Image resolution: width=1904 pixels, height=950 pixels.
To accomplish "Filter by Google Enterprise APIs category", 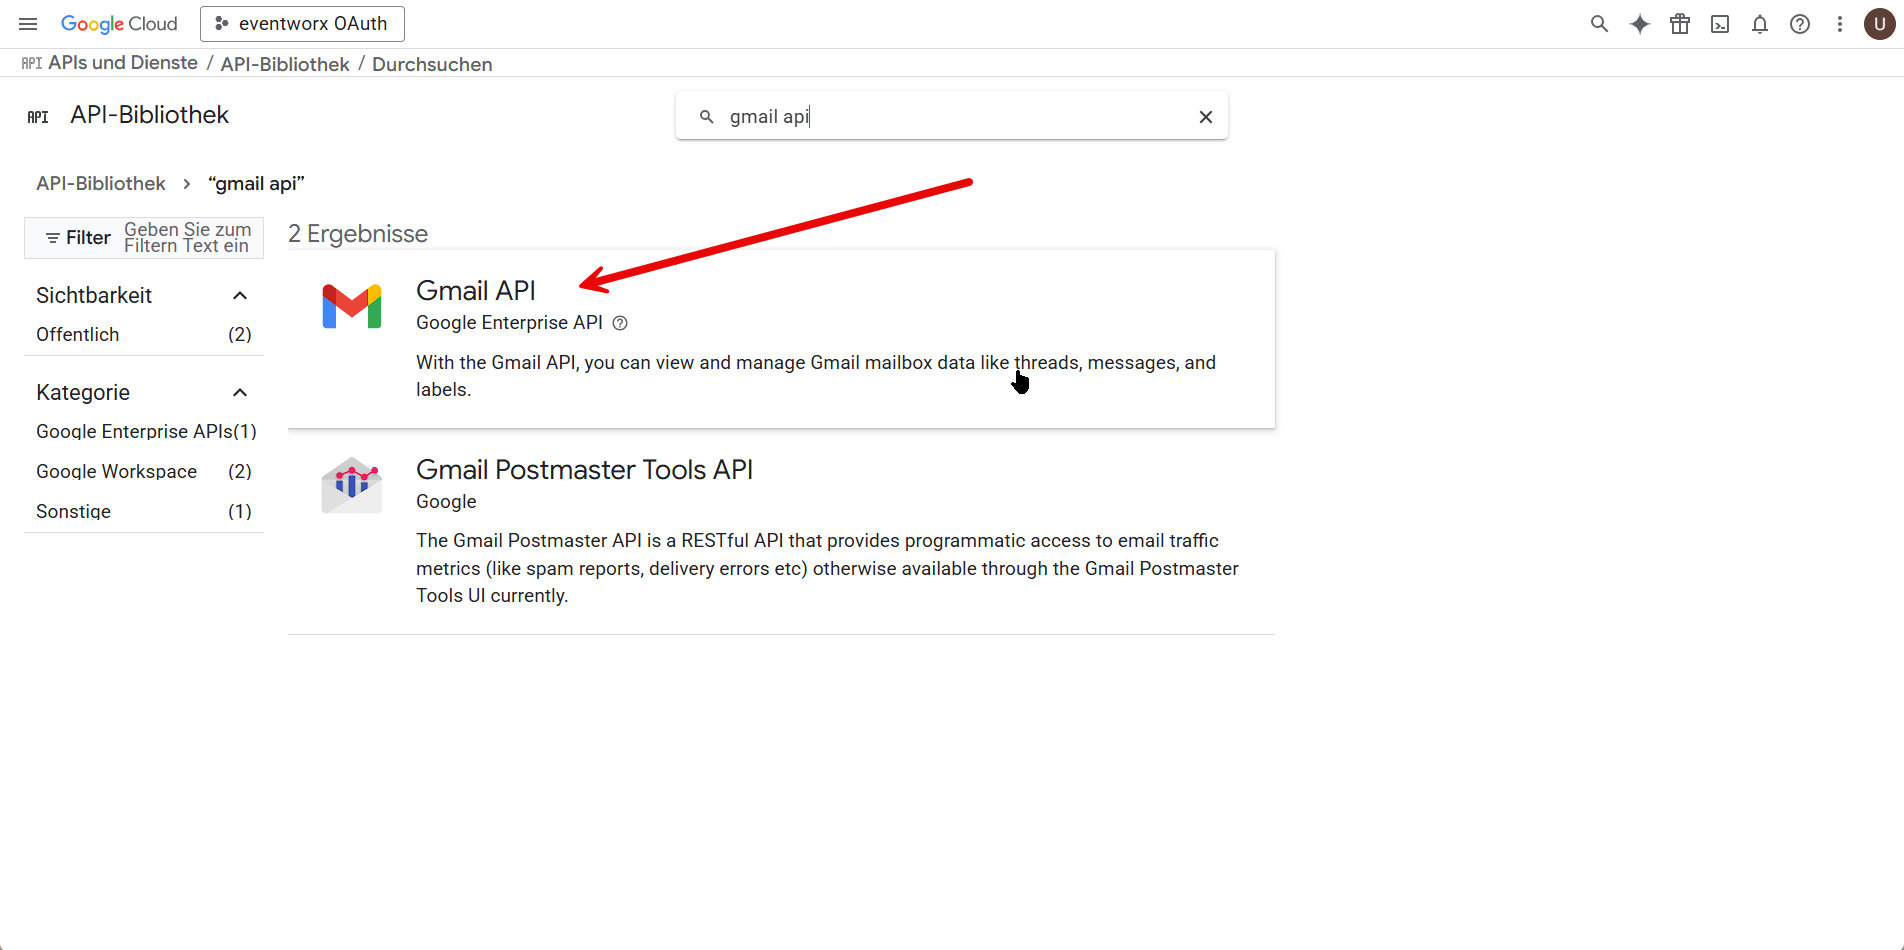I will coord(144,431).
